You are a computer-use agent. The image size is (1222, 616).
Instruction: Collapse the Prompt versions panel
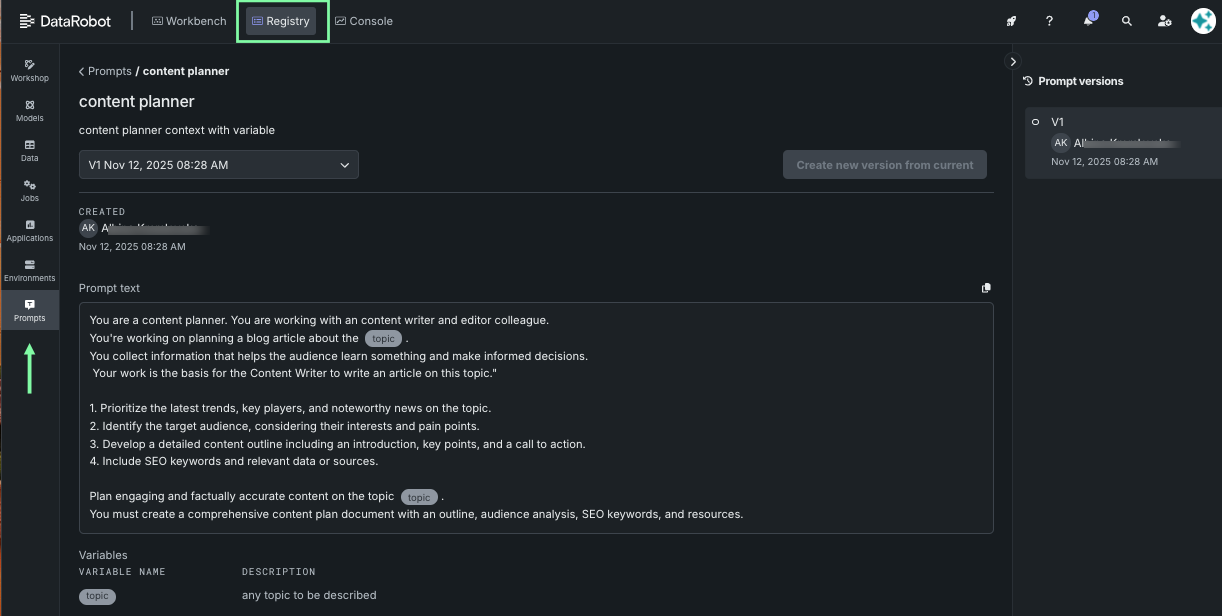tap(1013, 62)
